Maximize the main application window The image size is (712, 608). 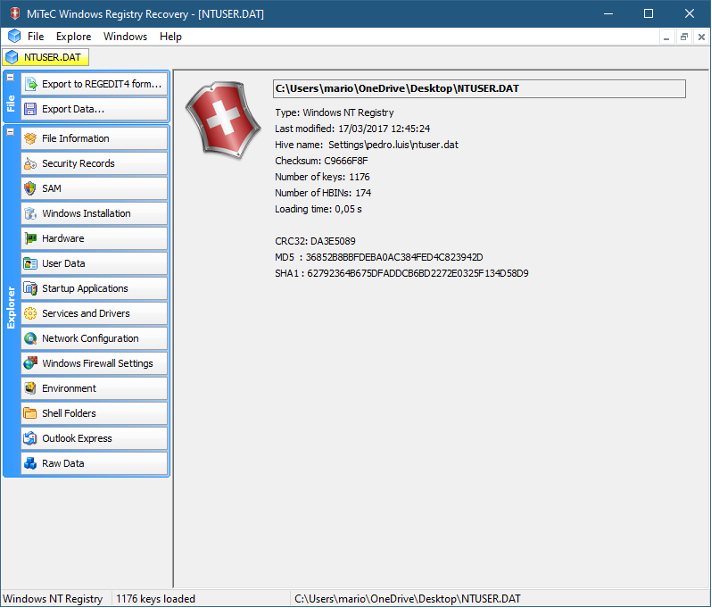[x=648, y=14]
